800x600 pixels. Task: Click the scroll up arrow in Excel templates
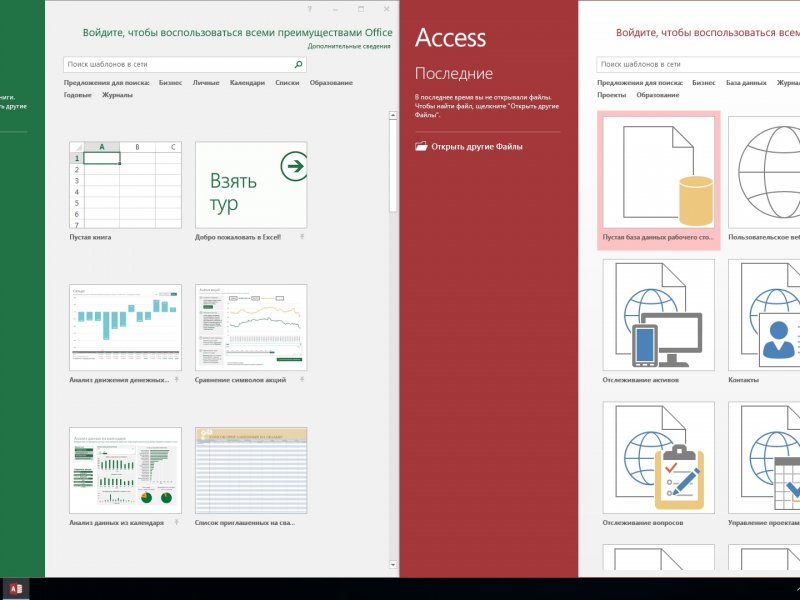392,115
